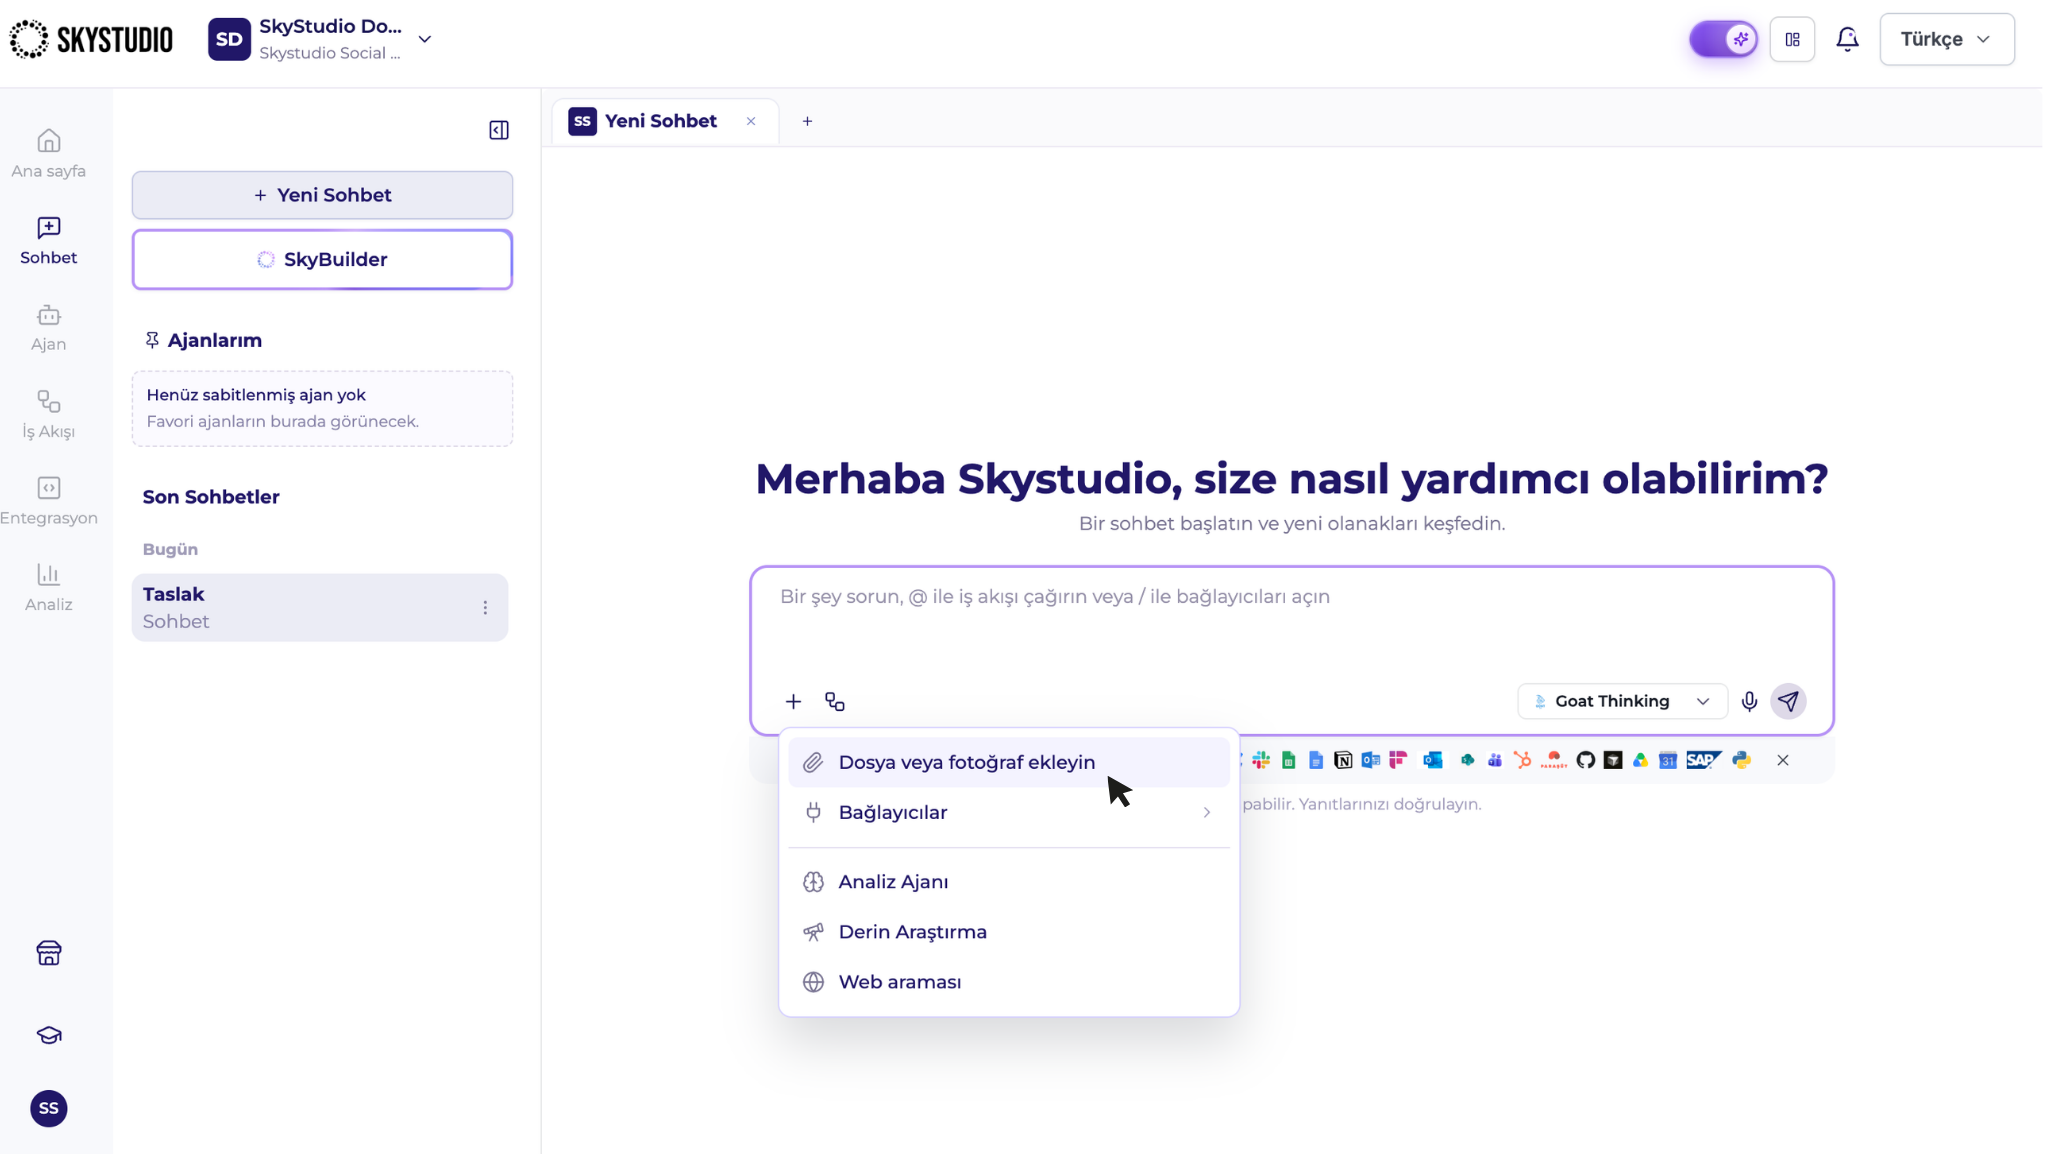Select the SAP connector icon
This screenshot has width=2048, height=1154.
pyautogui.click(x=1703, y=760)
